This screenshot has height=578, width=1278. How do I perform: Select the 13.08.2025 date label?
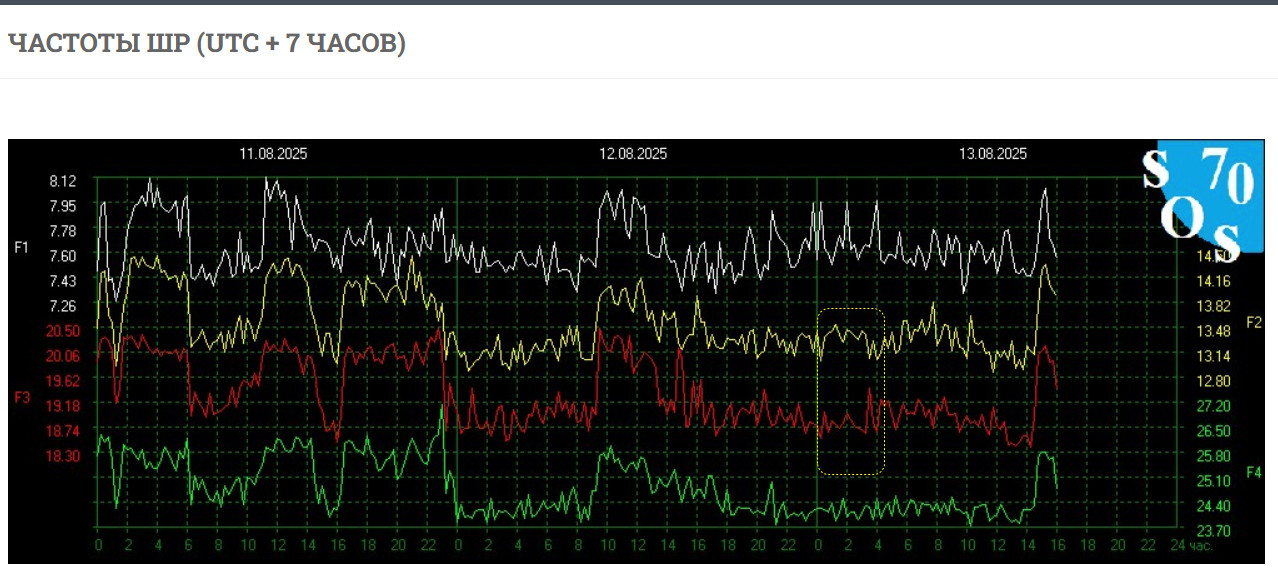click(993, 154)
